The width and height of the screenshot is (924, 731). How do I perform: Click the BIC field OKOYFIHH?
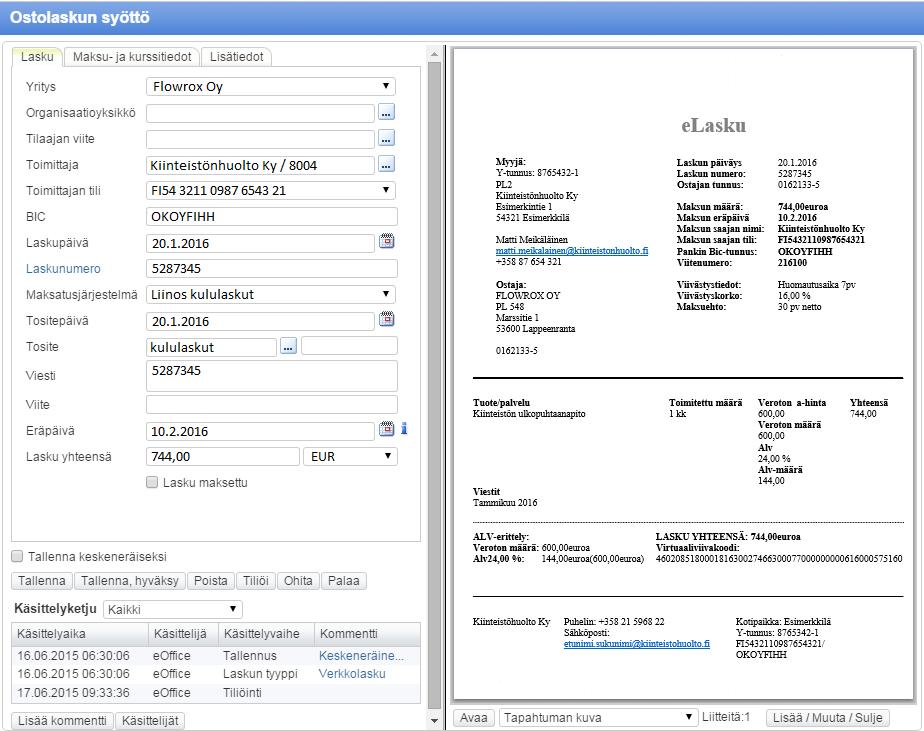272,216
